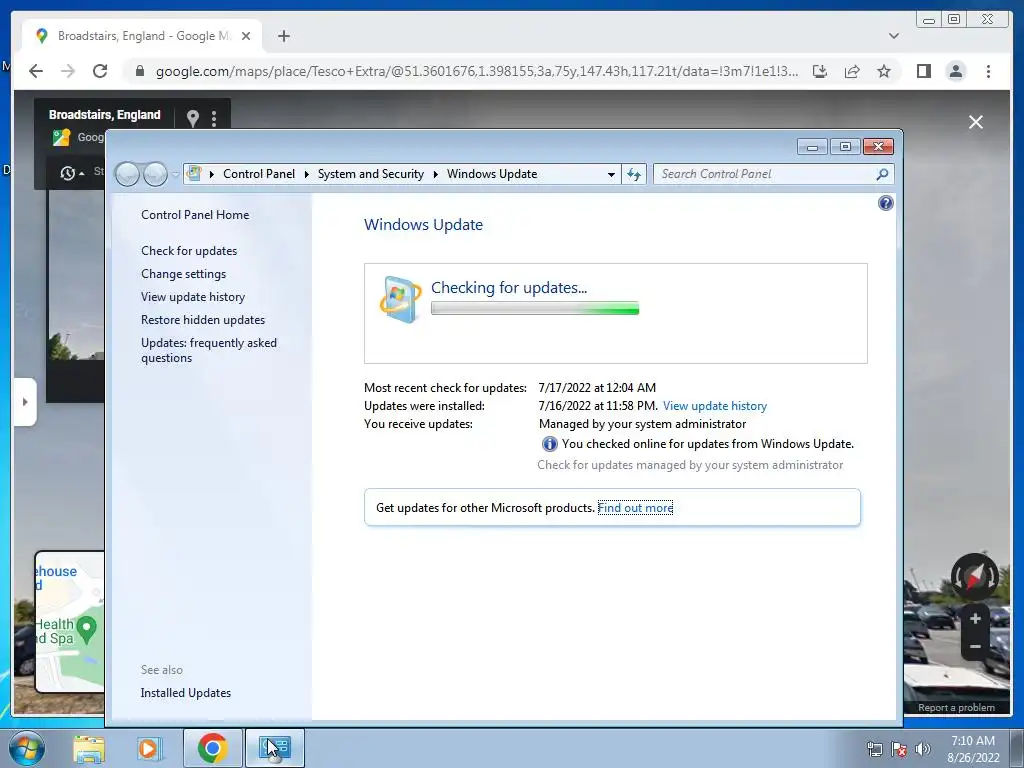The width and height of the screenshot is (1024, 768).
Task: Open Change settings link
Action: 184,274
